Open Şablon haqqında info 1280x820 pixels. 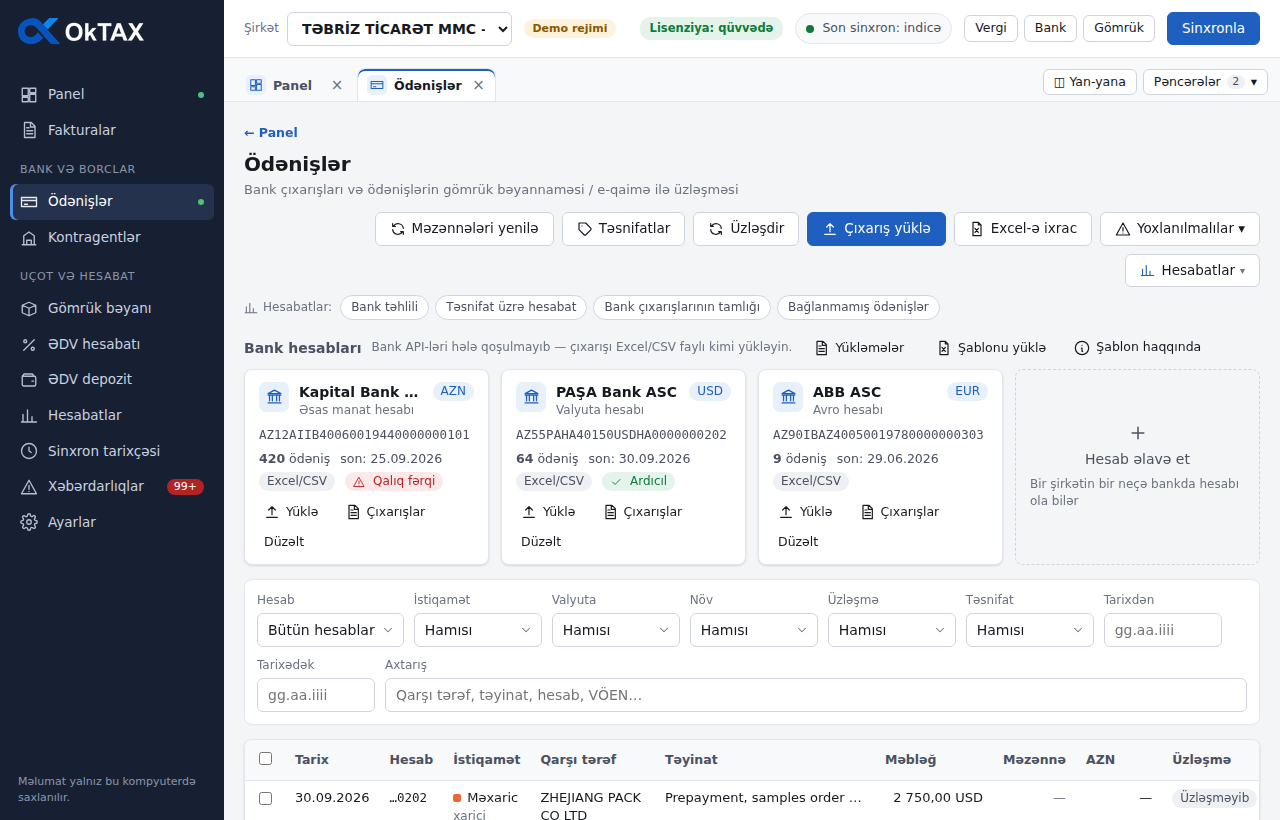pyautogui.click(x=1137, y=347)
